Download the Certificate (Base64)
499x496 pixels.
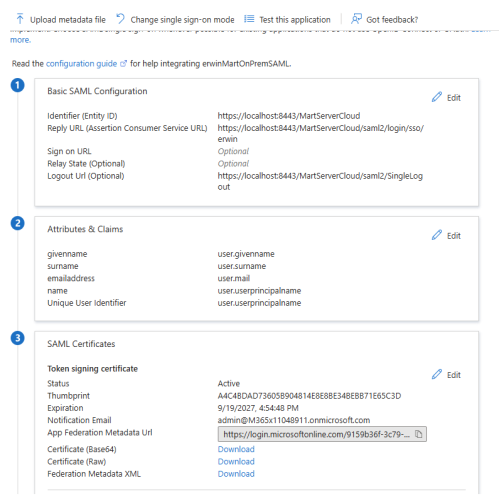pos(236,449)
